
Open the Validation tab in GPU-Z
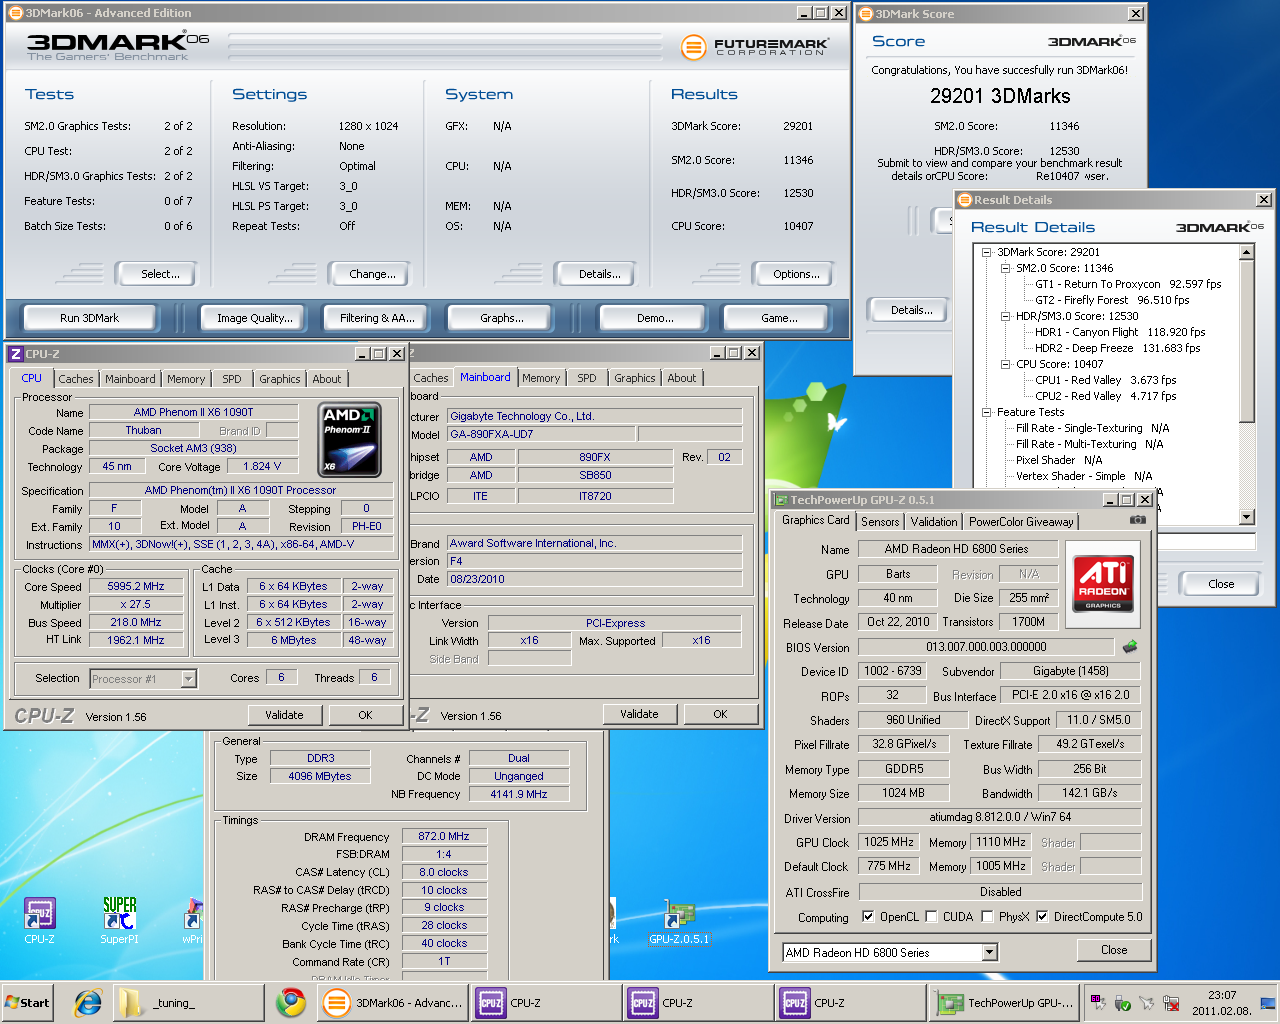coord(934,521)
